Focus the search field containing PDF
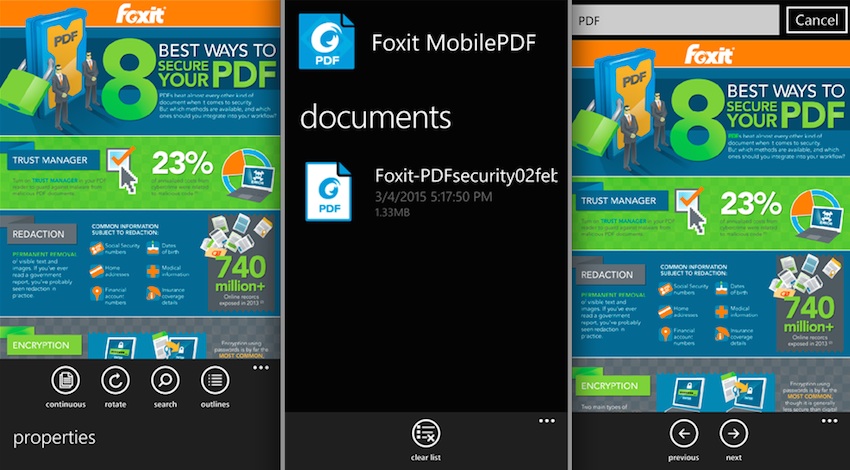The width and height of the screenshot is (850, 470). pyautogui.click(x=675, y=21)
